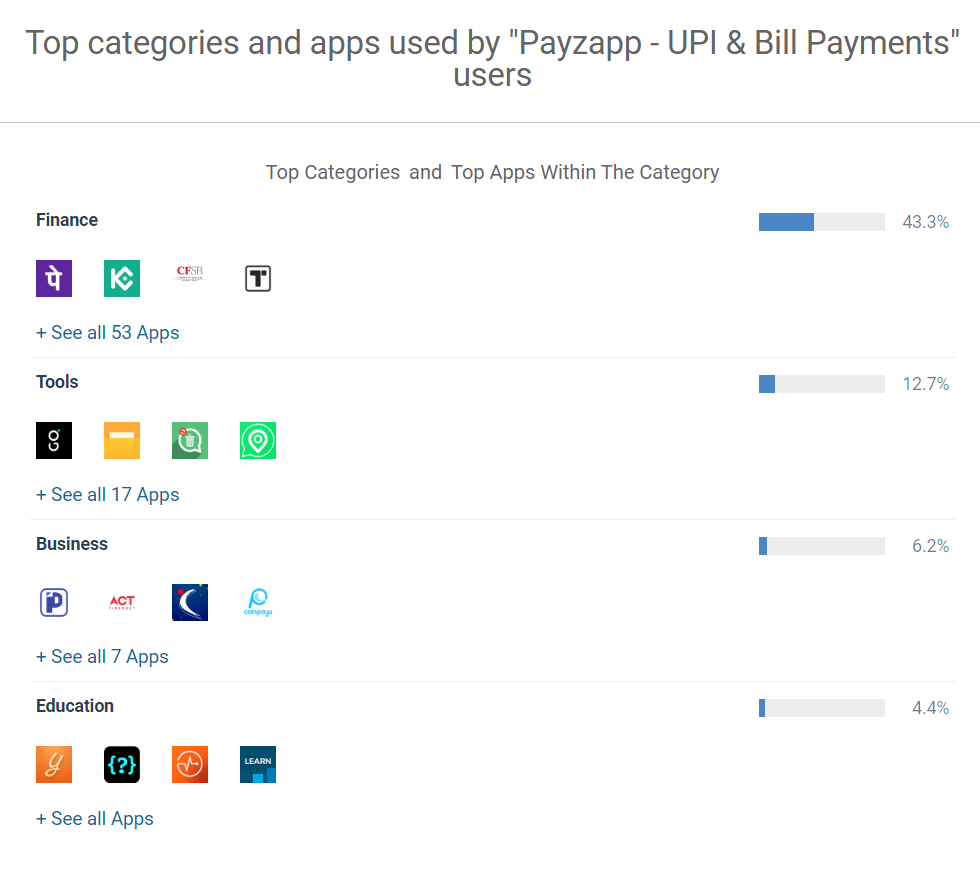Select the blue crescent moon app icon
980x876 pixels.
[x=189, y=602]
